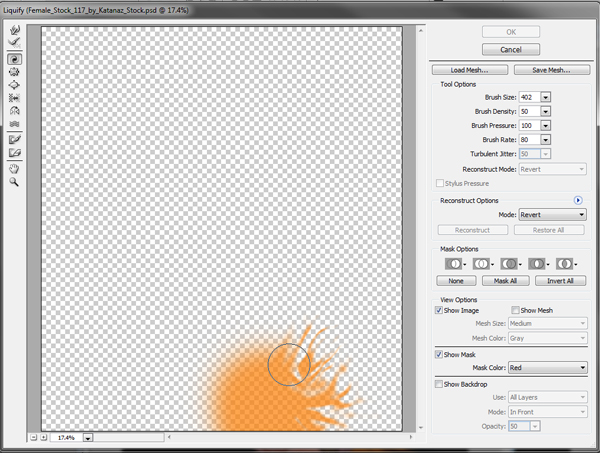Image resolution: width=600 pixels, height=453 pixels.
Task: Click the horizontal scrollbar right arrow
Action: point(411,437)
